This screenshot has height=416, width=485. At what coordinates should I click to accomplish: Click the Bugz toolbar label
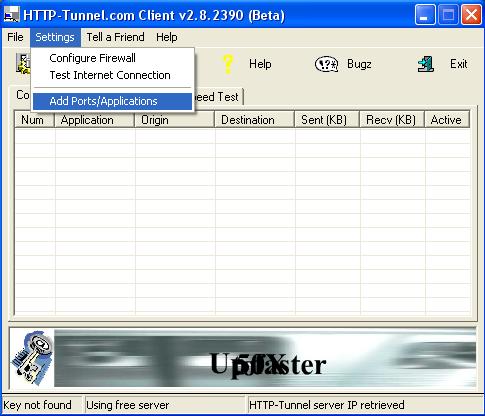[359, 64]
